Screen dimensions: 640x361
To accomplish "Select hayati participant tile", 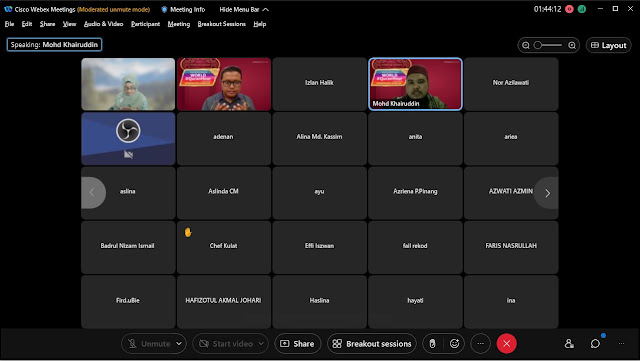I will pyautogui.click(x=416, y=302).
